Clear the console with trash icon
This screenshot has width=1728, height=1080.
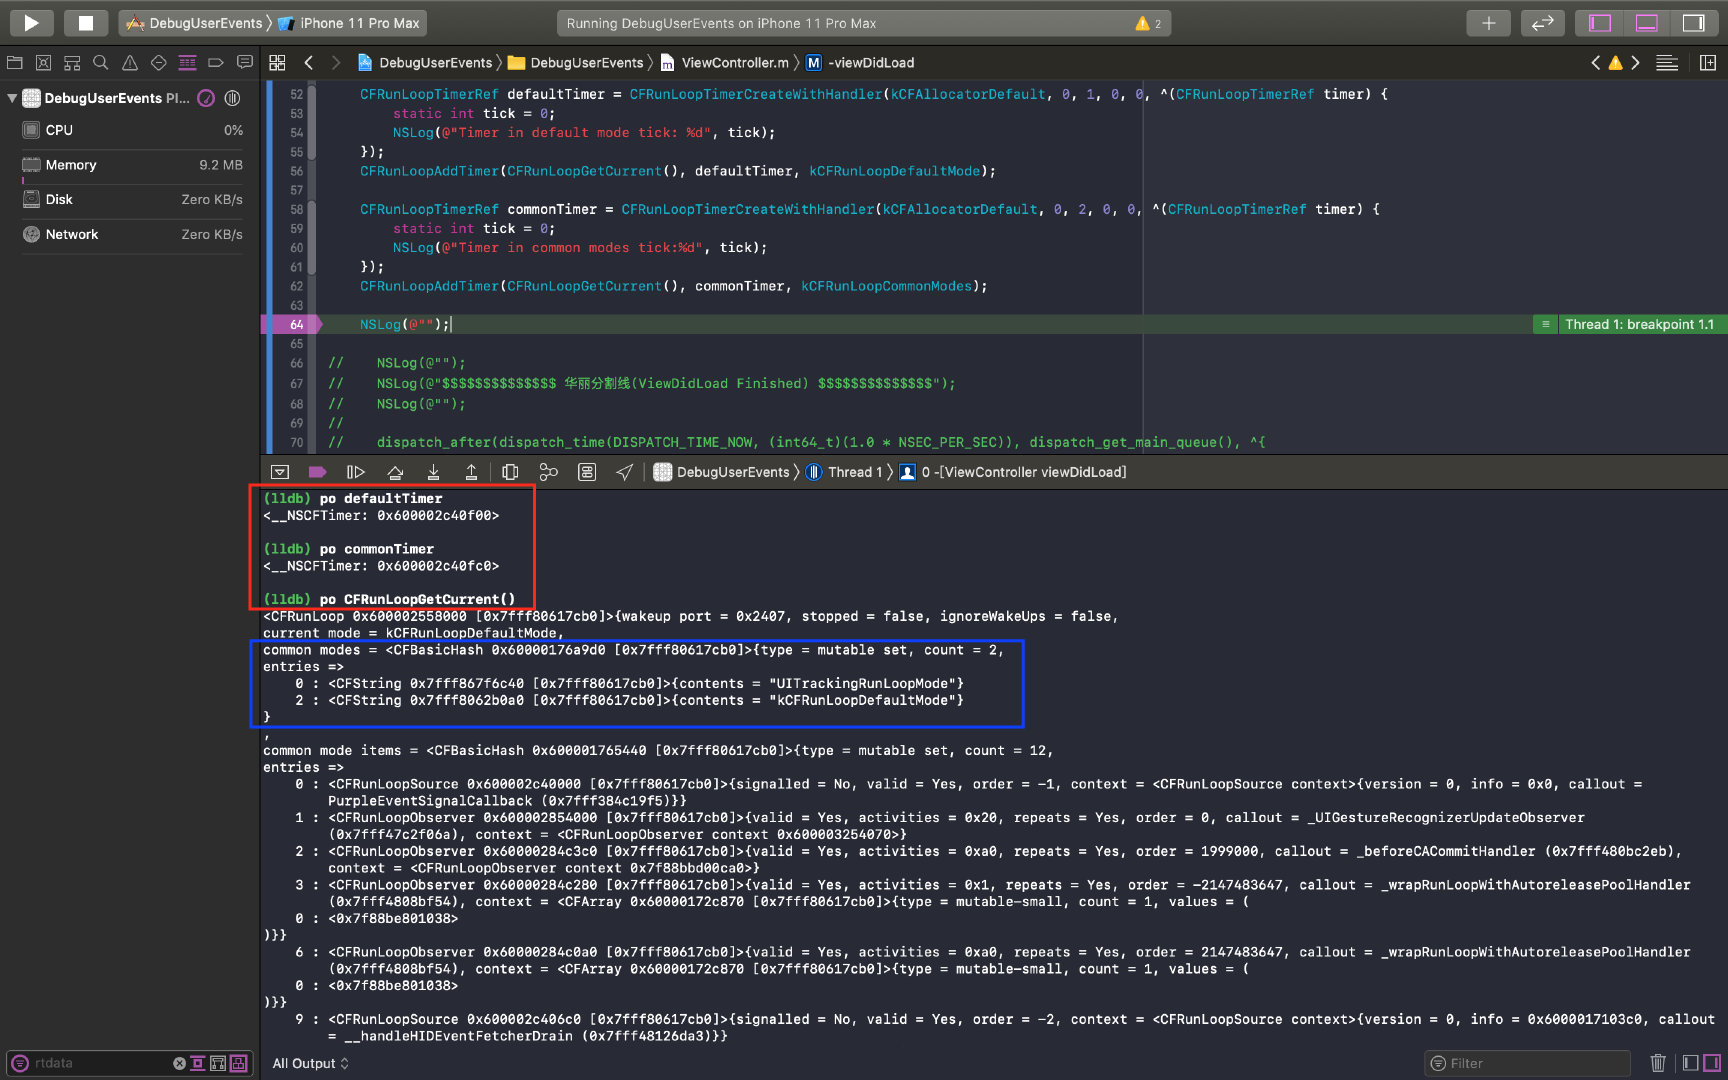(x=1658, y=1063)
